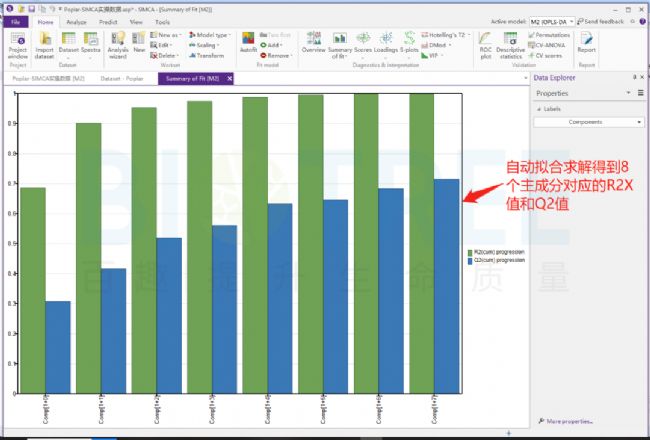
Task: Expand the Properties header arrow
Action: pos(629,93)
